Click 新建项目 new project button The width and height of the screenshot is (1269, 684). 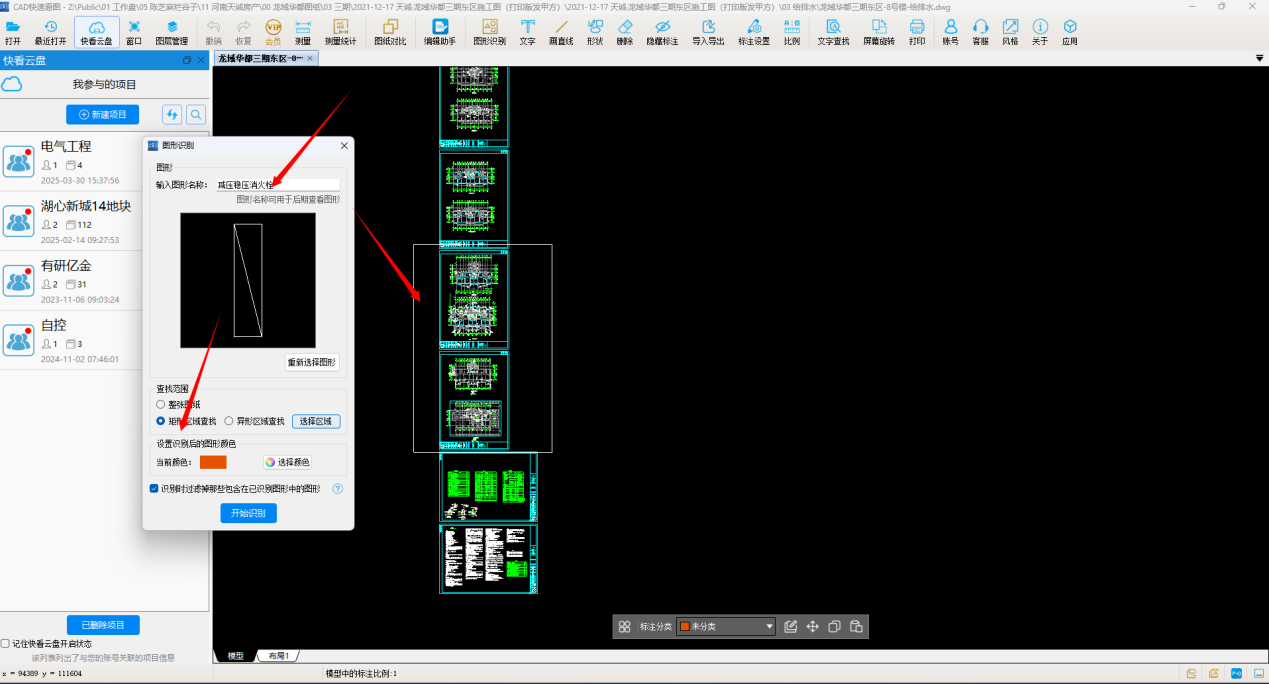(102, 114)
